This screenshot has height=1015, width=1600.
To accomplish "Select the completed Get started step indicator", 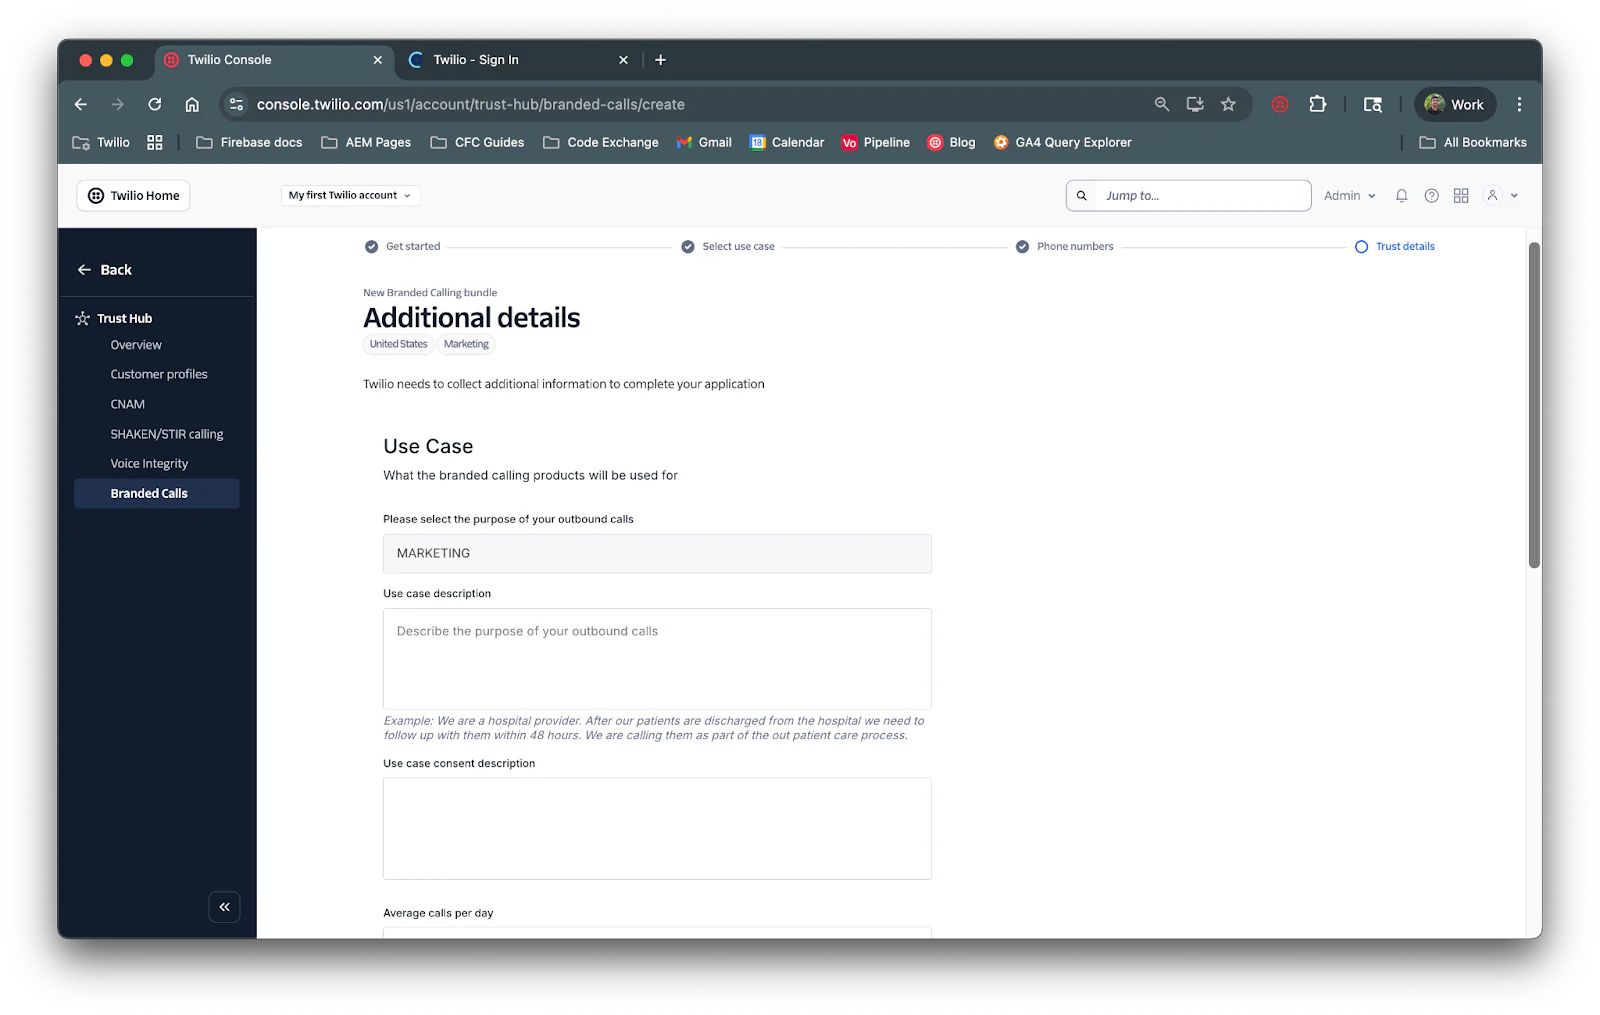I will tap(371, 246).
